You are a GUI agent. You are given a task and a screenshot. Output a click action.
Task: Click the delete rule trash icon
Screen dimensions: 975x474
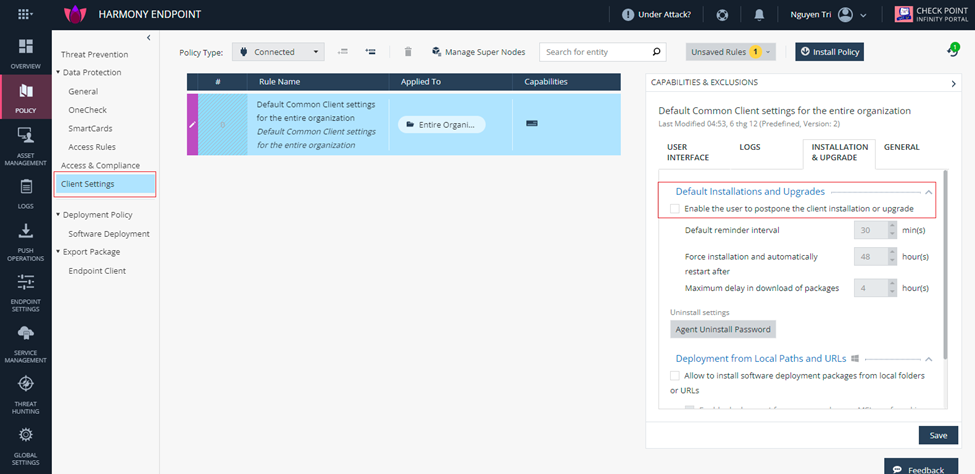tap(408, 52)
